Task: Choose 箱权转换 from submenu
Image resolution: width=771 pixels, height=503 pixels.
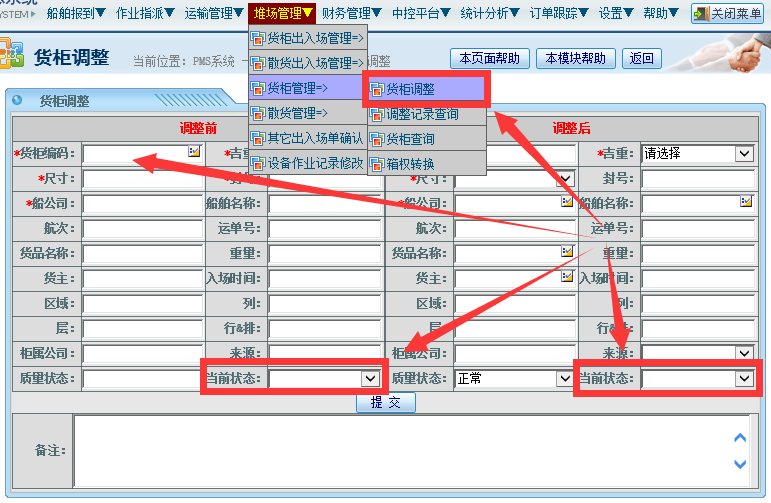Action: [x=410, y=163]
